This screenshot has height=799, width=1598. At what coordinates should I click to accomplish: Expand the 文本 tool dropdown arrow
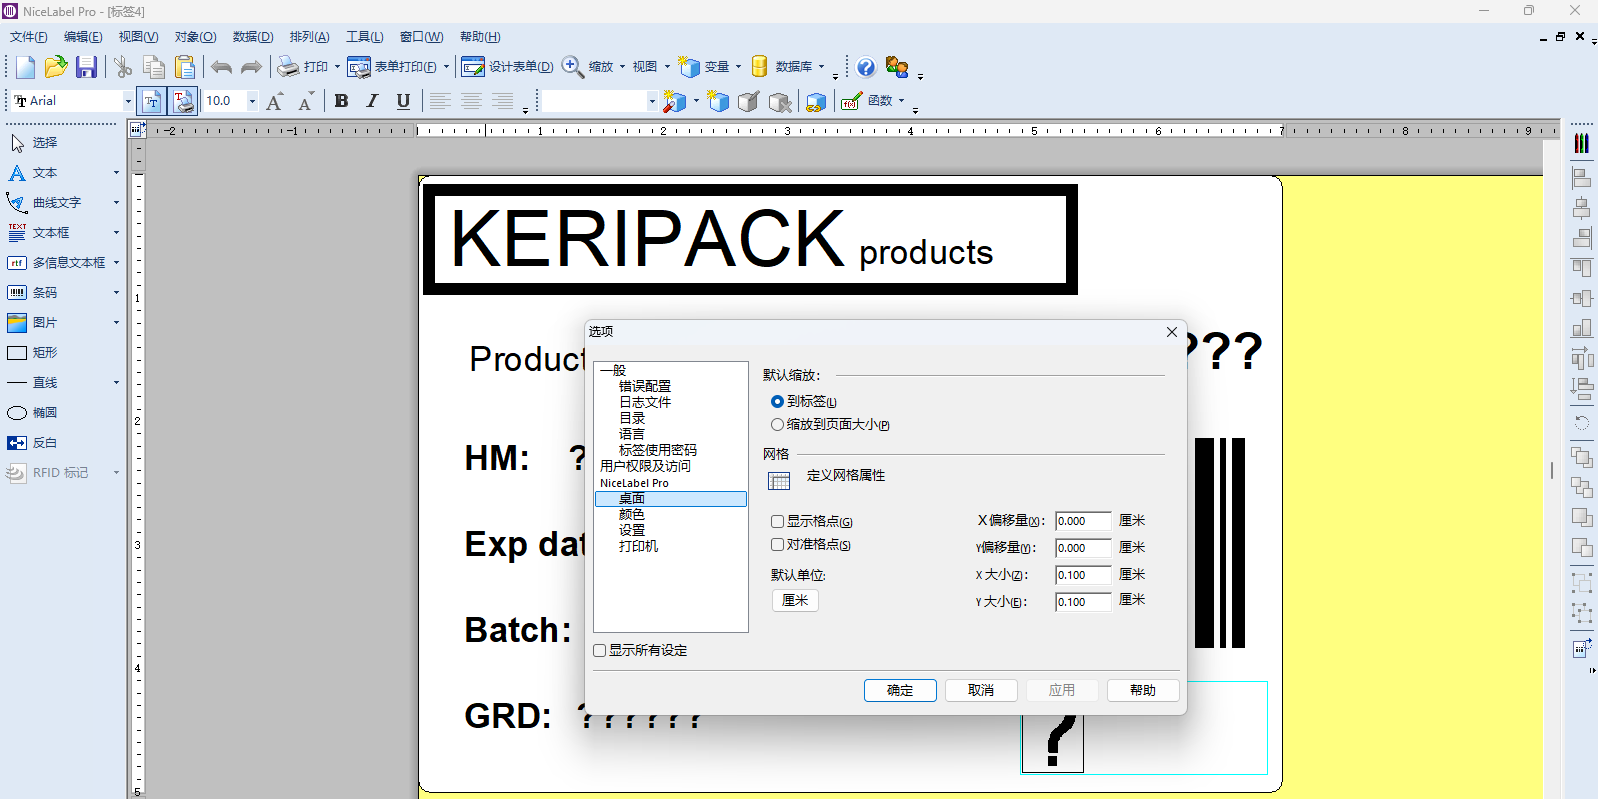click(116, 173)
